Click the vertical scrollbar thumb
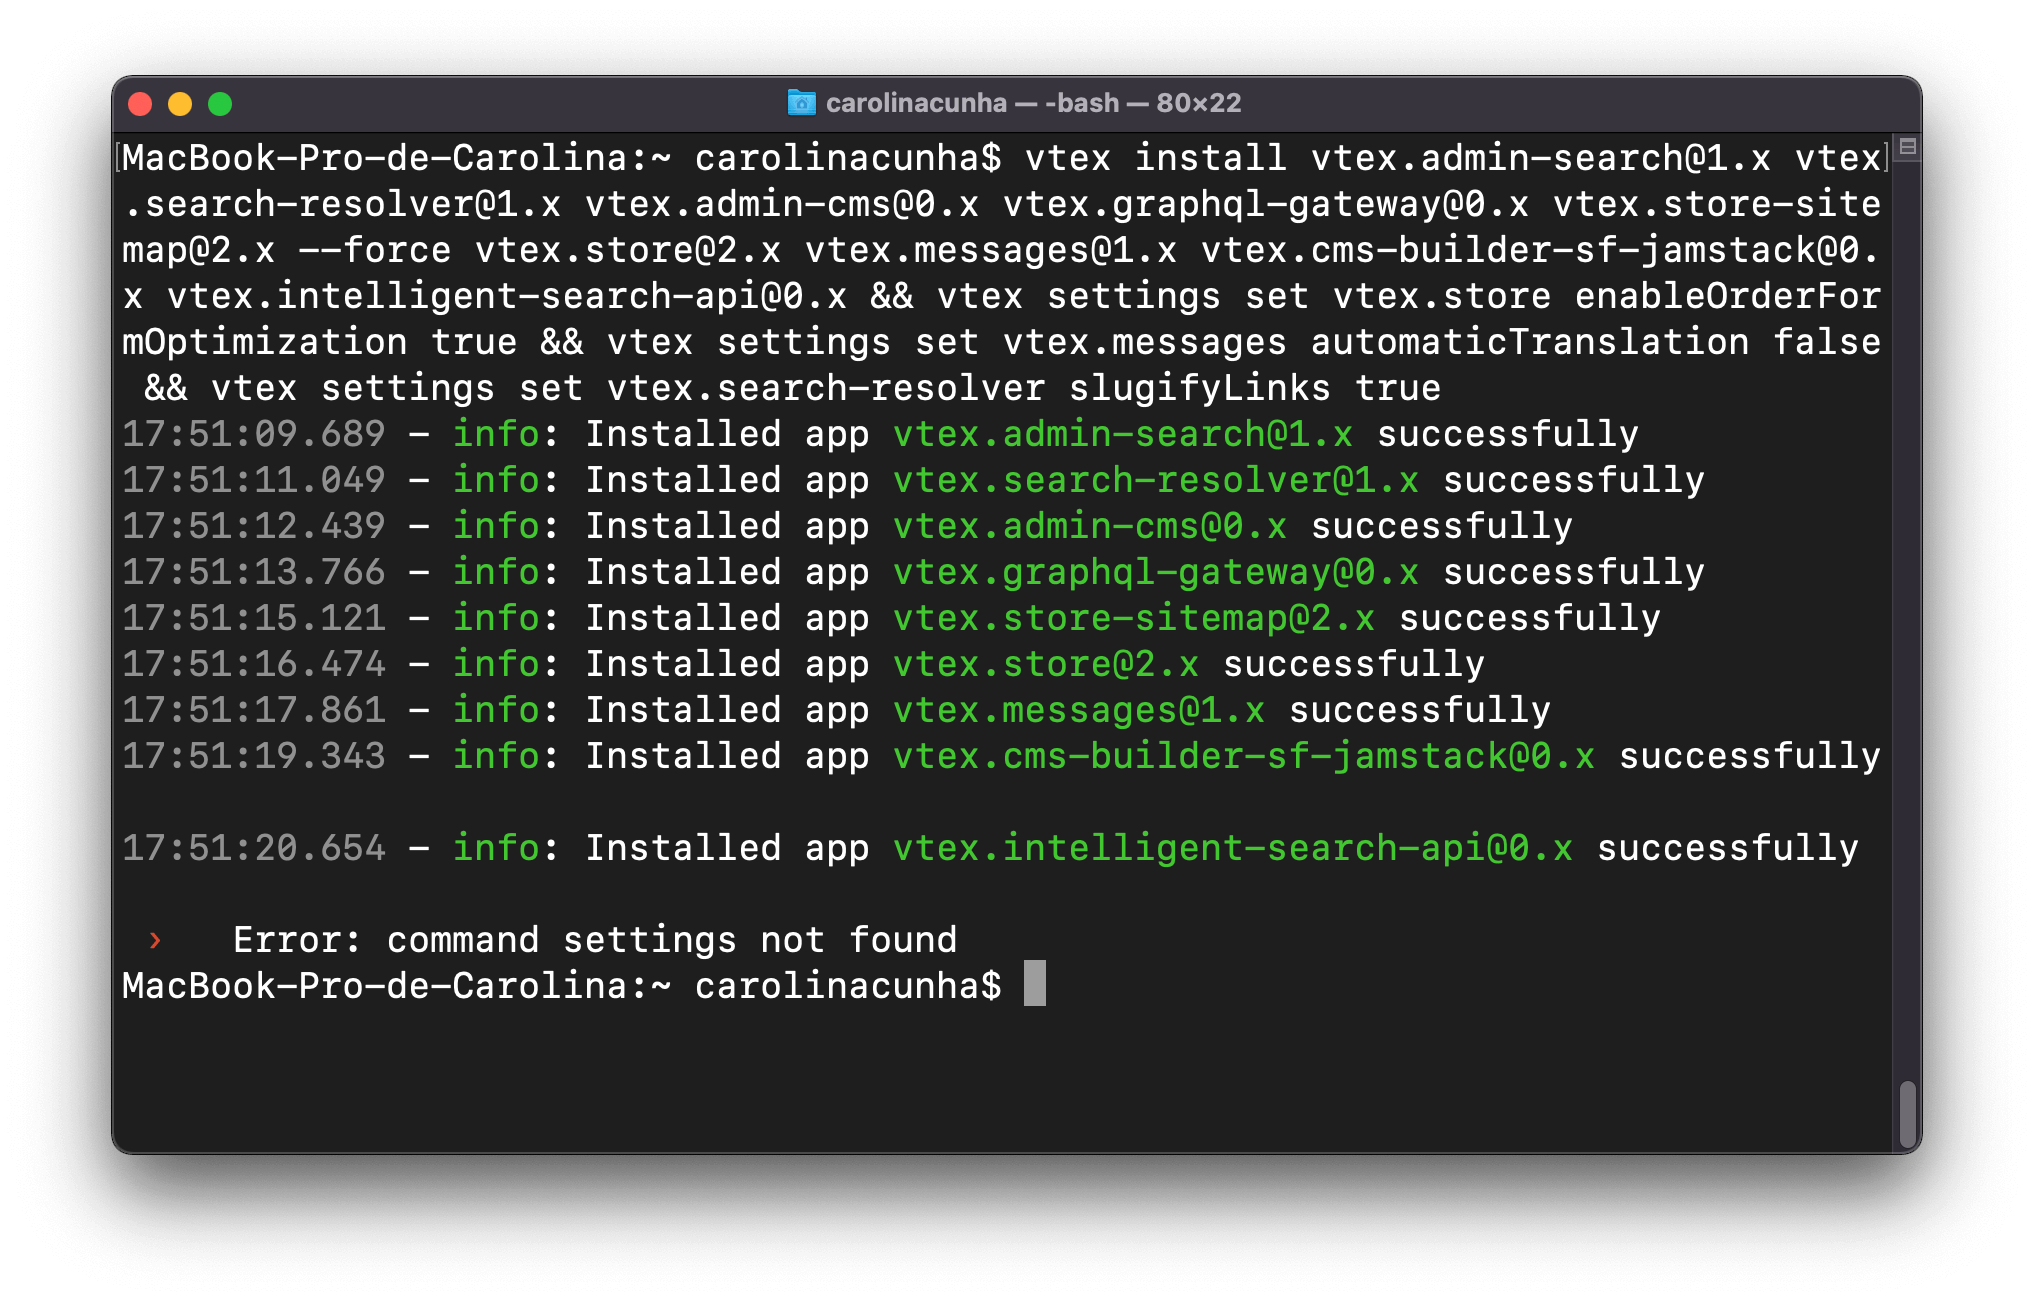This screenshot has height=1302, width=2034. (x=1908, y=1114)
